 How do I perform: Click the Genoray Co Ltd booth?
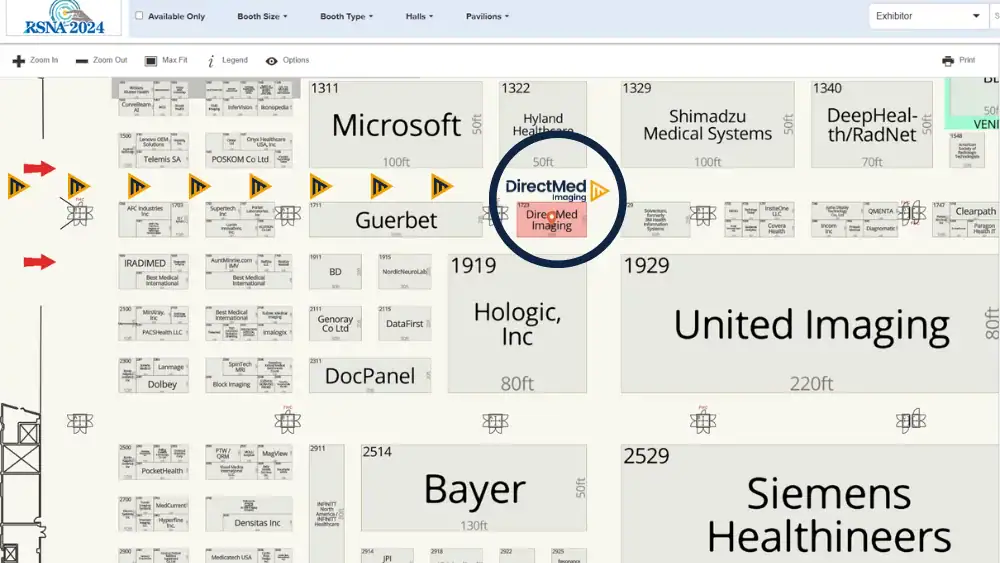(335, 323)
